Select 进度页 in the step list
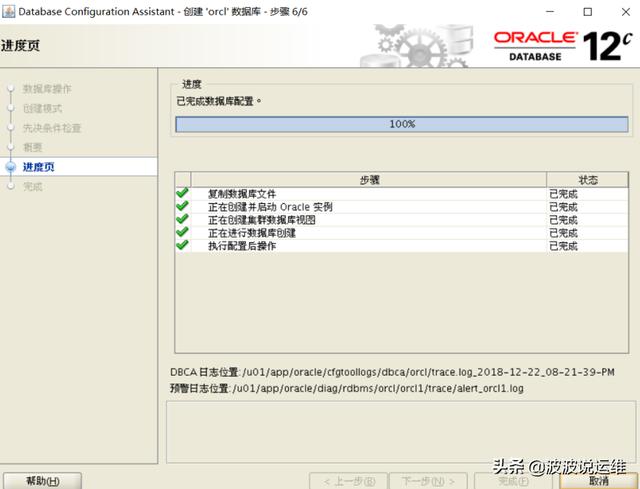Viewport: 640px width, 489px height. [38, 167]
